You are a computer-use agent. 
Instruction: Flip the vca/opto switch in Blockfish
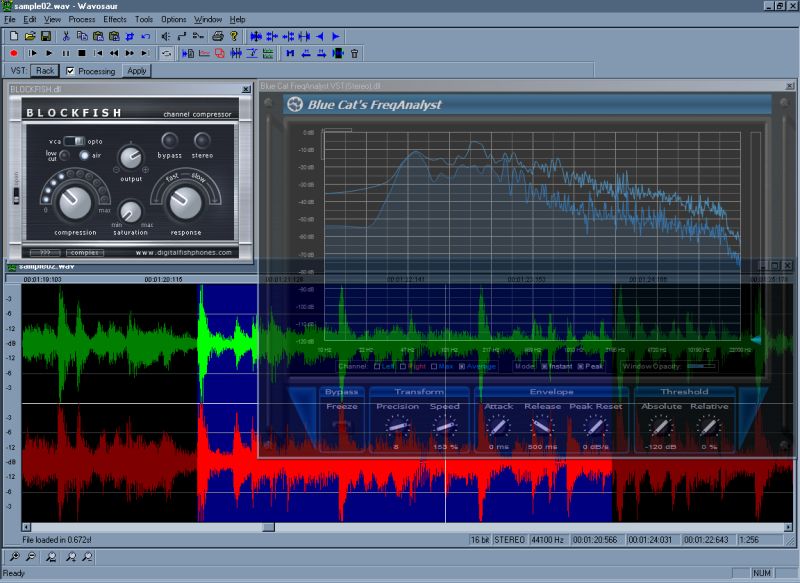[74, 141]
